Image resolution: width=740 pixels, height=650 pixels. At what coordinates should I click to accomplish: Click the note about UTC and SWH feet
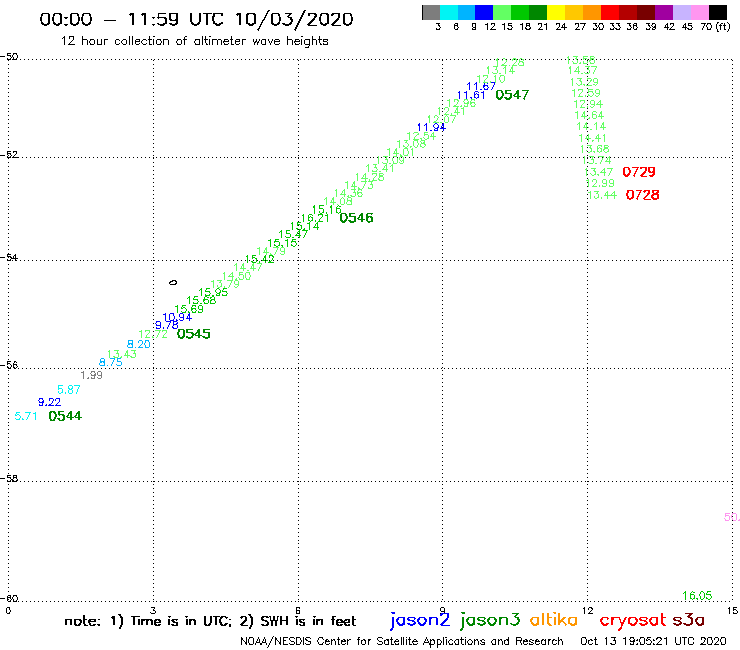coord(210,621)
